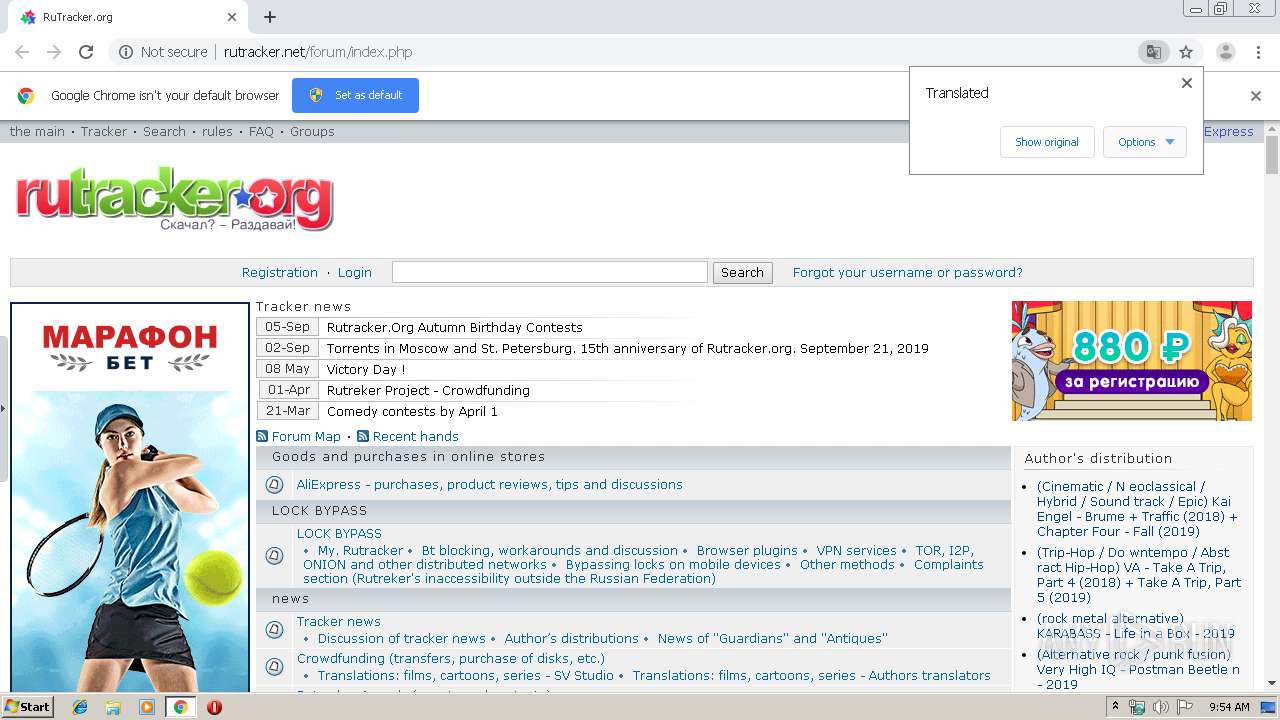Open Rutreker Project - Crowdfunding news
Screen dimensions: 1280x720
(428, 390)
